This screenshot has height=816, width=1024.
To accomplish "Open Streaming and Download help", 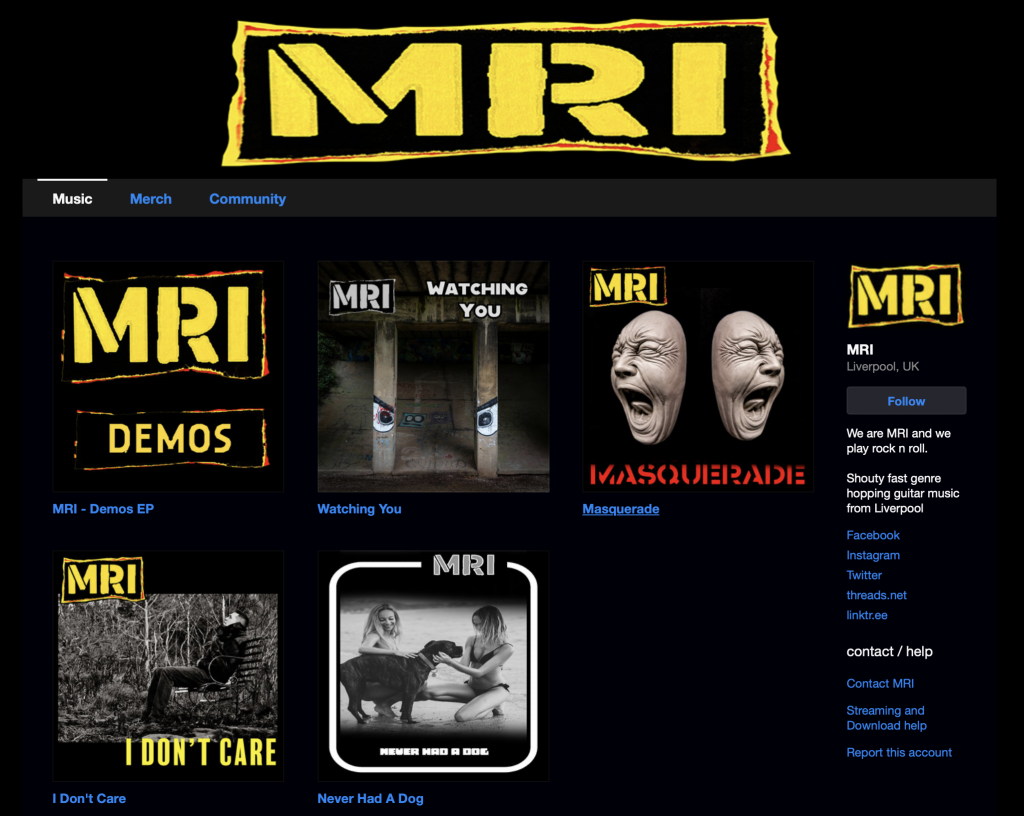I will 886,718.
